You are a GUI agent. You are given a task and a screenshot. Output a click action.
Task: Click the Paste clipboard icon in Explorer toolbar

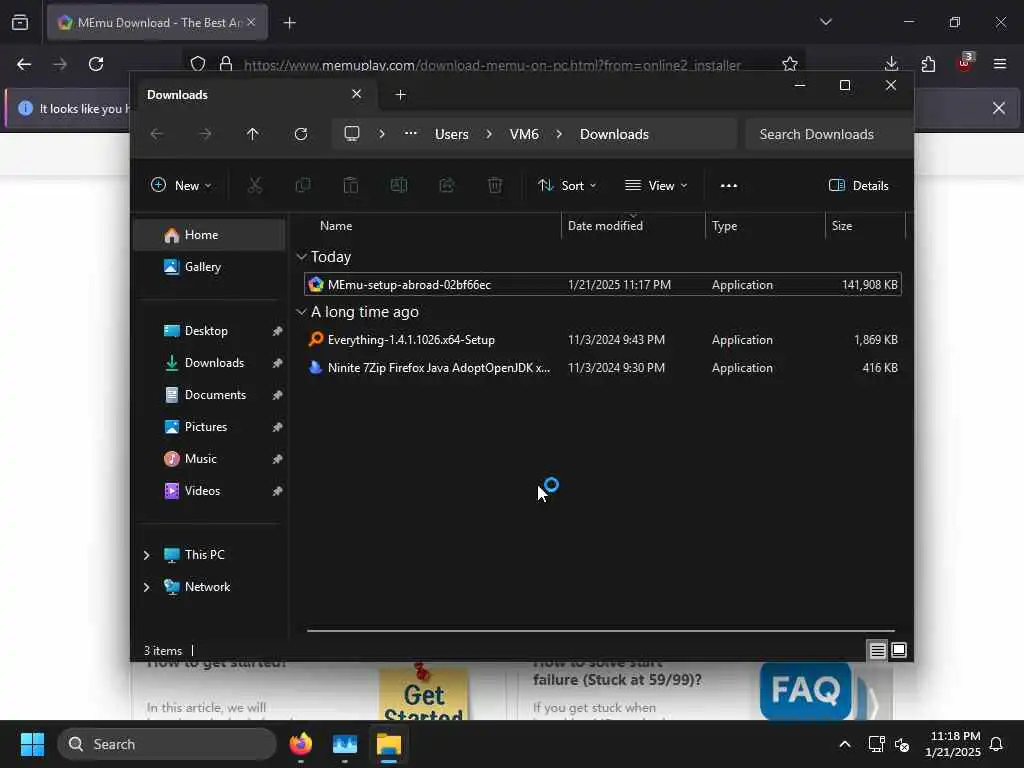tap(351, 185)
